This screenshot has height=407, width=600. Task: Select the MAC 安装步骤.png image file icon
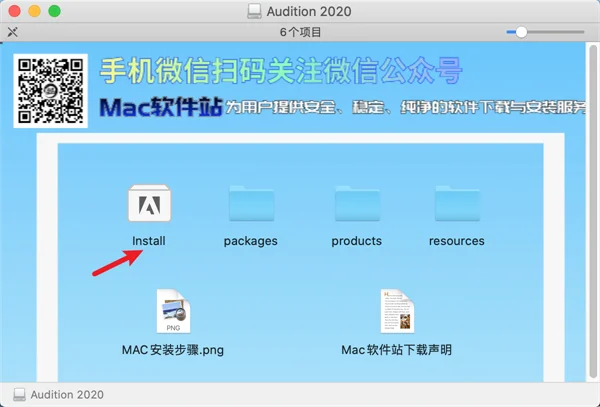click(173, 311)
